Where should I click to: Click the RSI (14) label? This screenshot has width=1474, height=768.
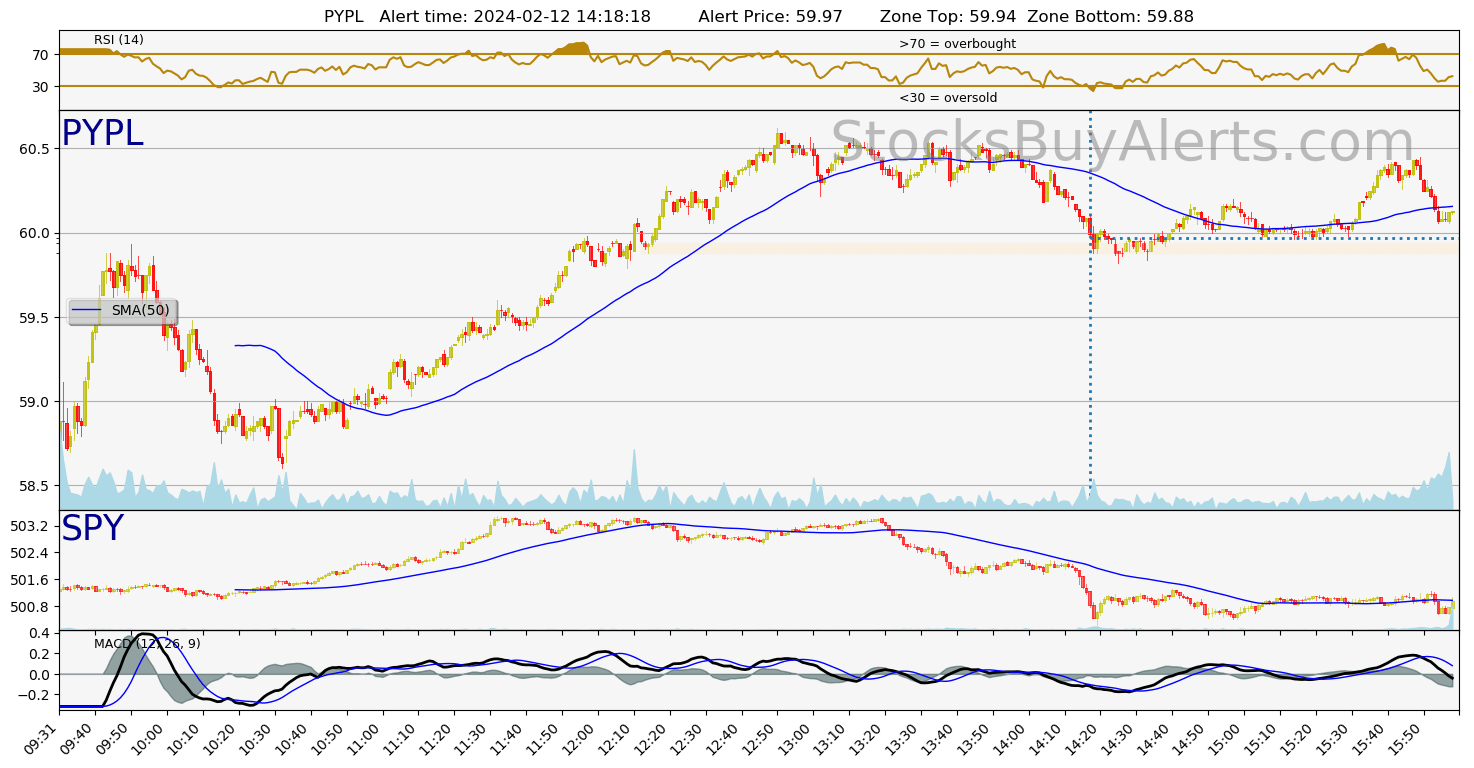tap(119, 40)
